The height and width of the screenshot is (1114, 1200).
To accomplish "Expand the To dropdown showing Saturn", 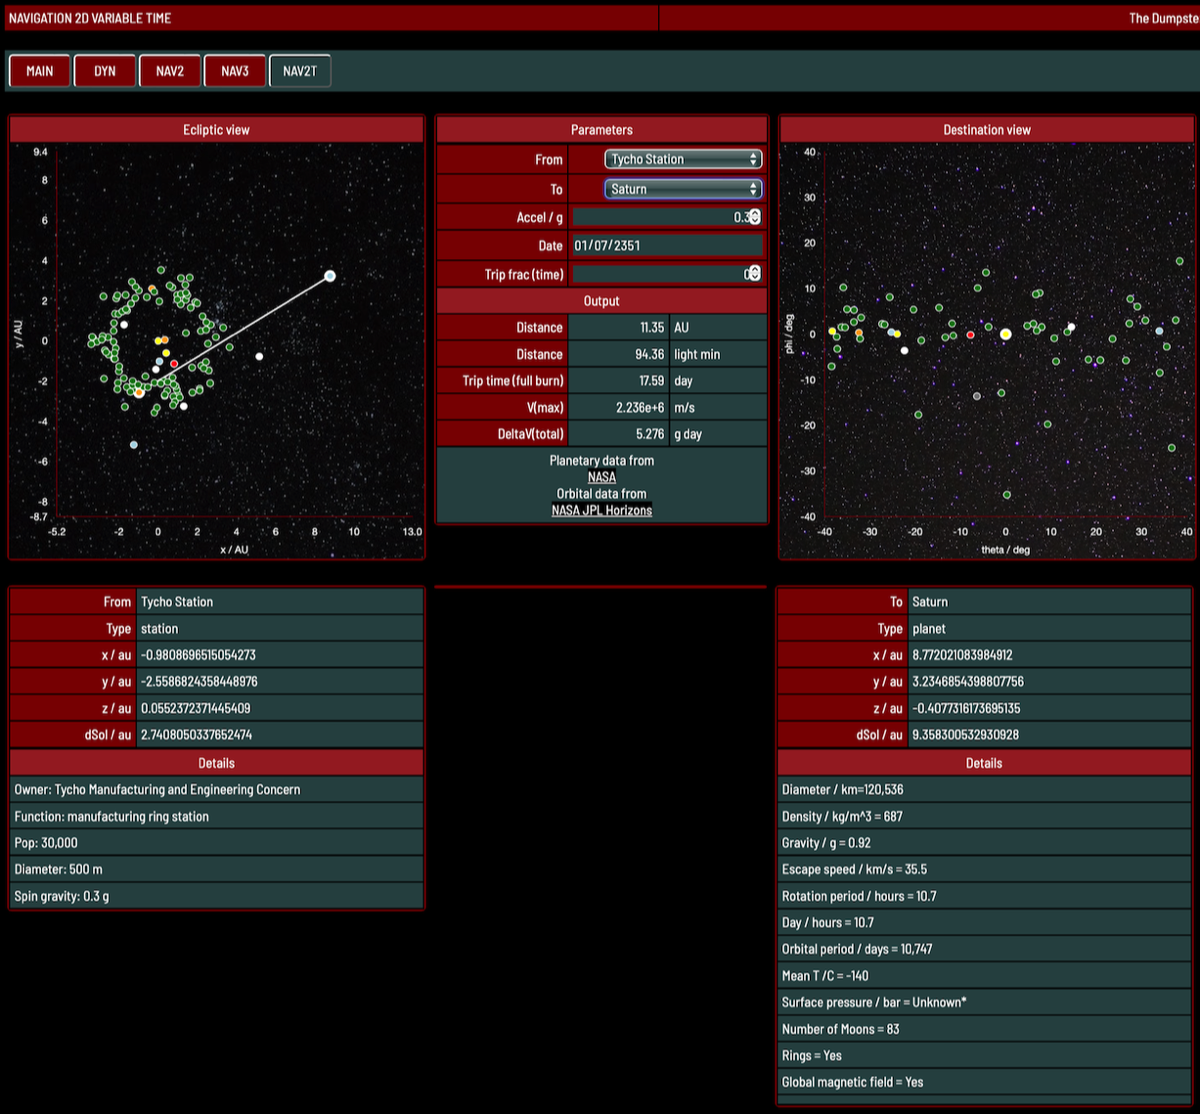I will (683, 189).
